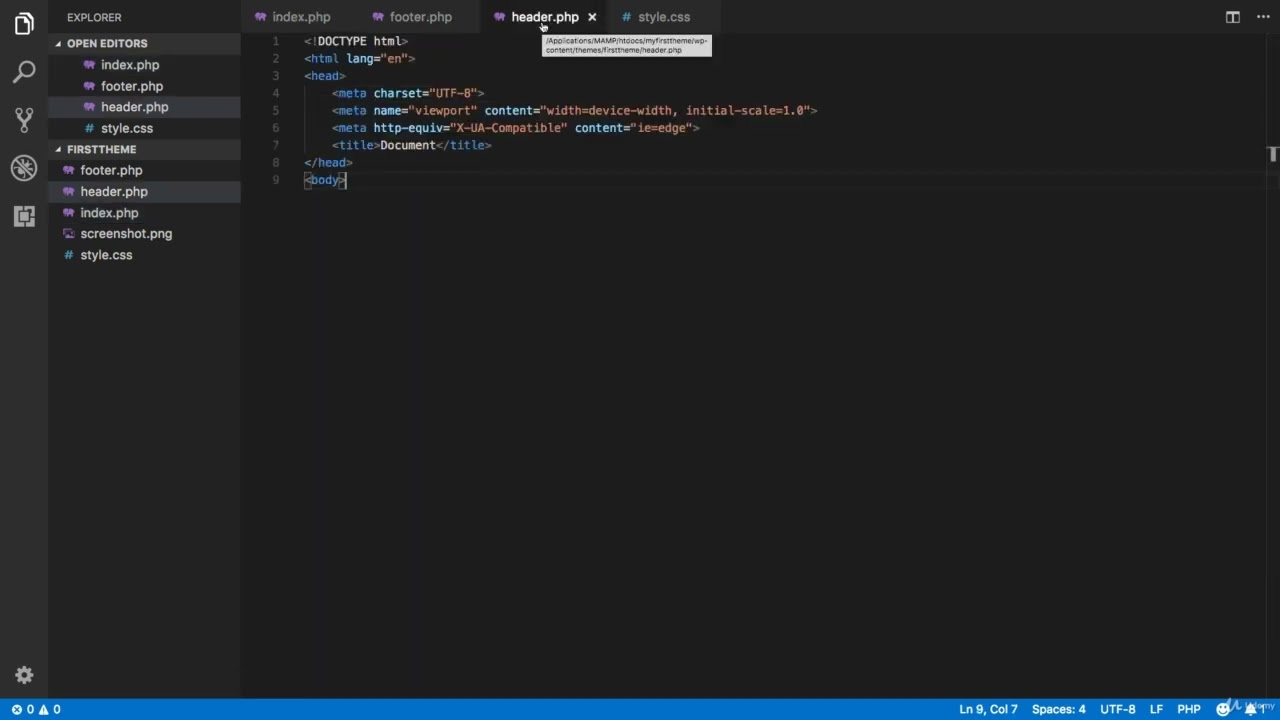This screenshot has height=720, width=1280.
Task: Open the Manage gear icon
Action: pos(24,675)
